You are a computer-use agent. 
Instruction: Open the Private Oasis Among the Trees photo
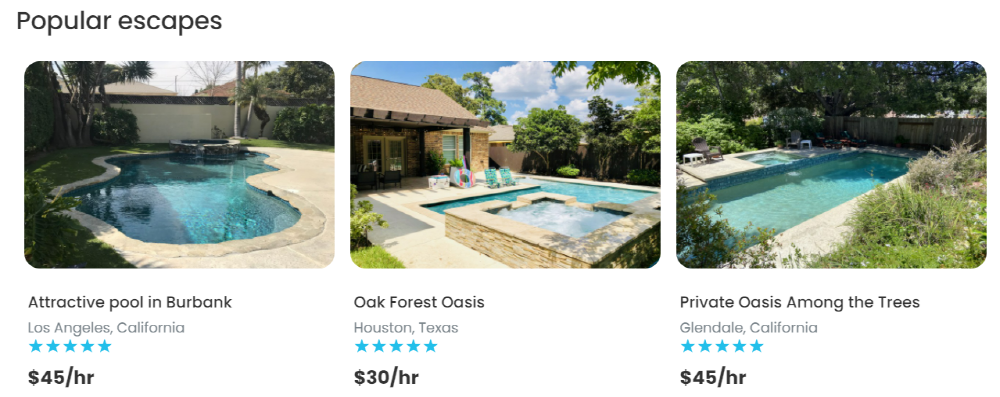[x=831, y=165]
